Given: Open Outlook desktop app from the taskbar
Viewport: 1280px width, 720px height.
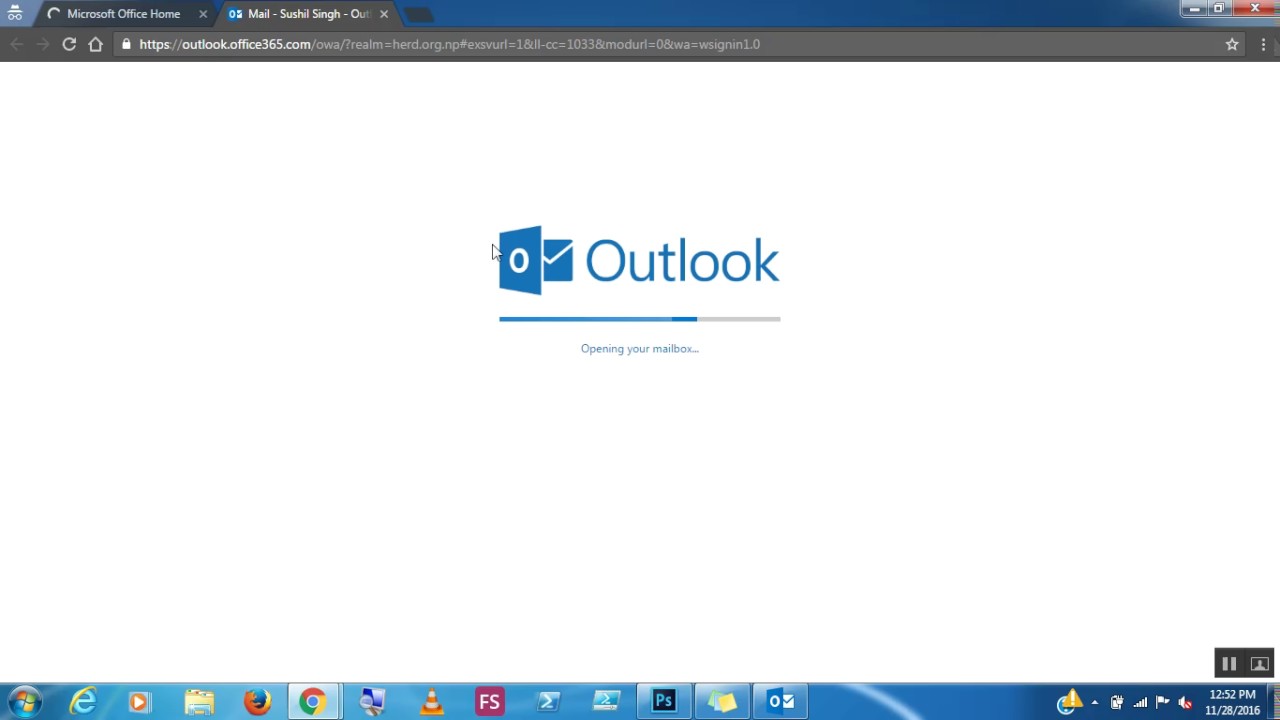Looking at the screenshot, I should [781, 702].
